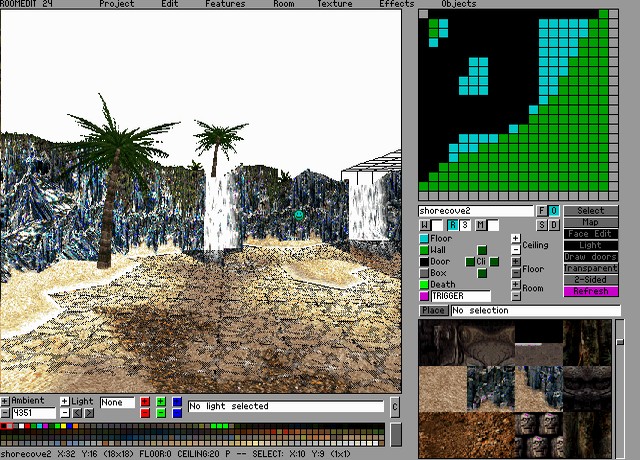Pick the black Door tile type
The image size is (640, 460).
click(x=424, y=262)
